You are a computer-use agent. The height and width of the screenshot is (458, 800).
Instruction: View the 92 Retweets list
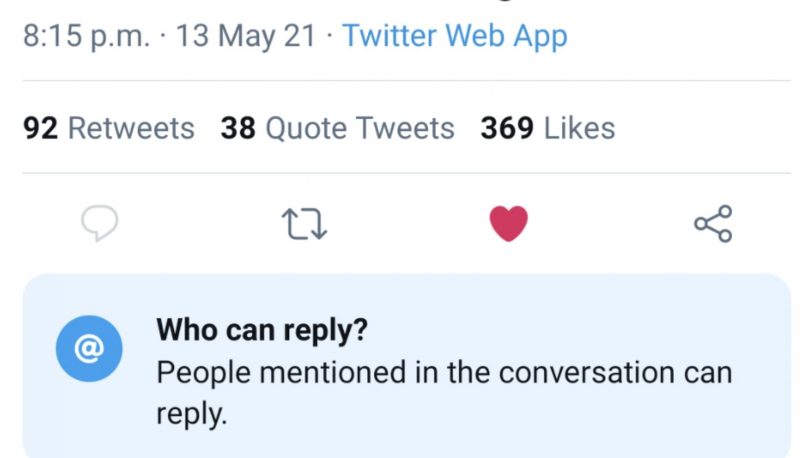pyautogui.click(x=109, y=128)
